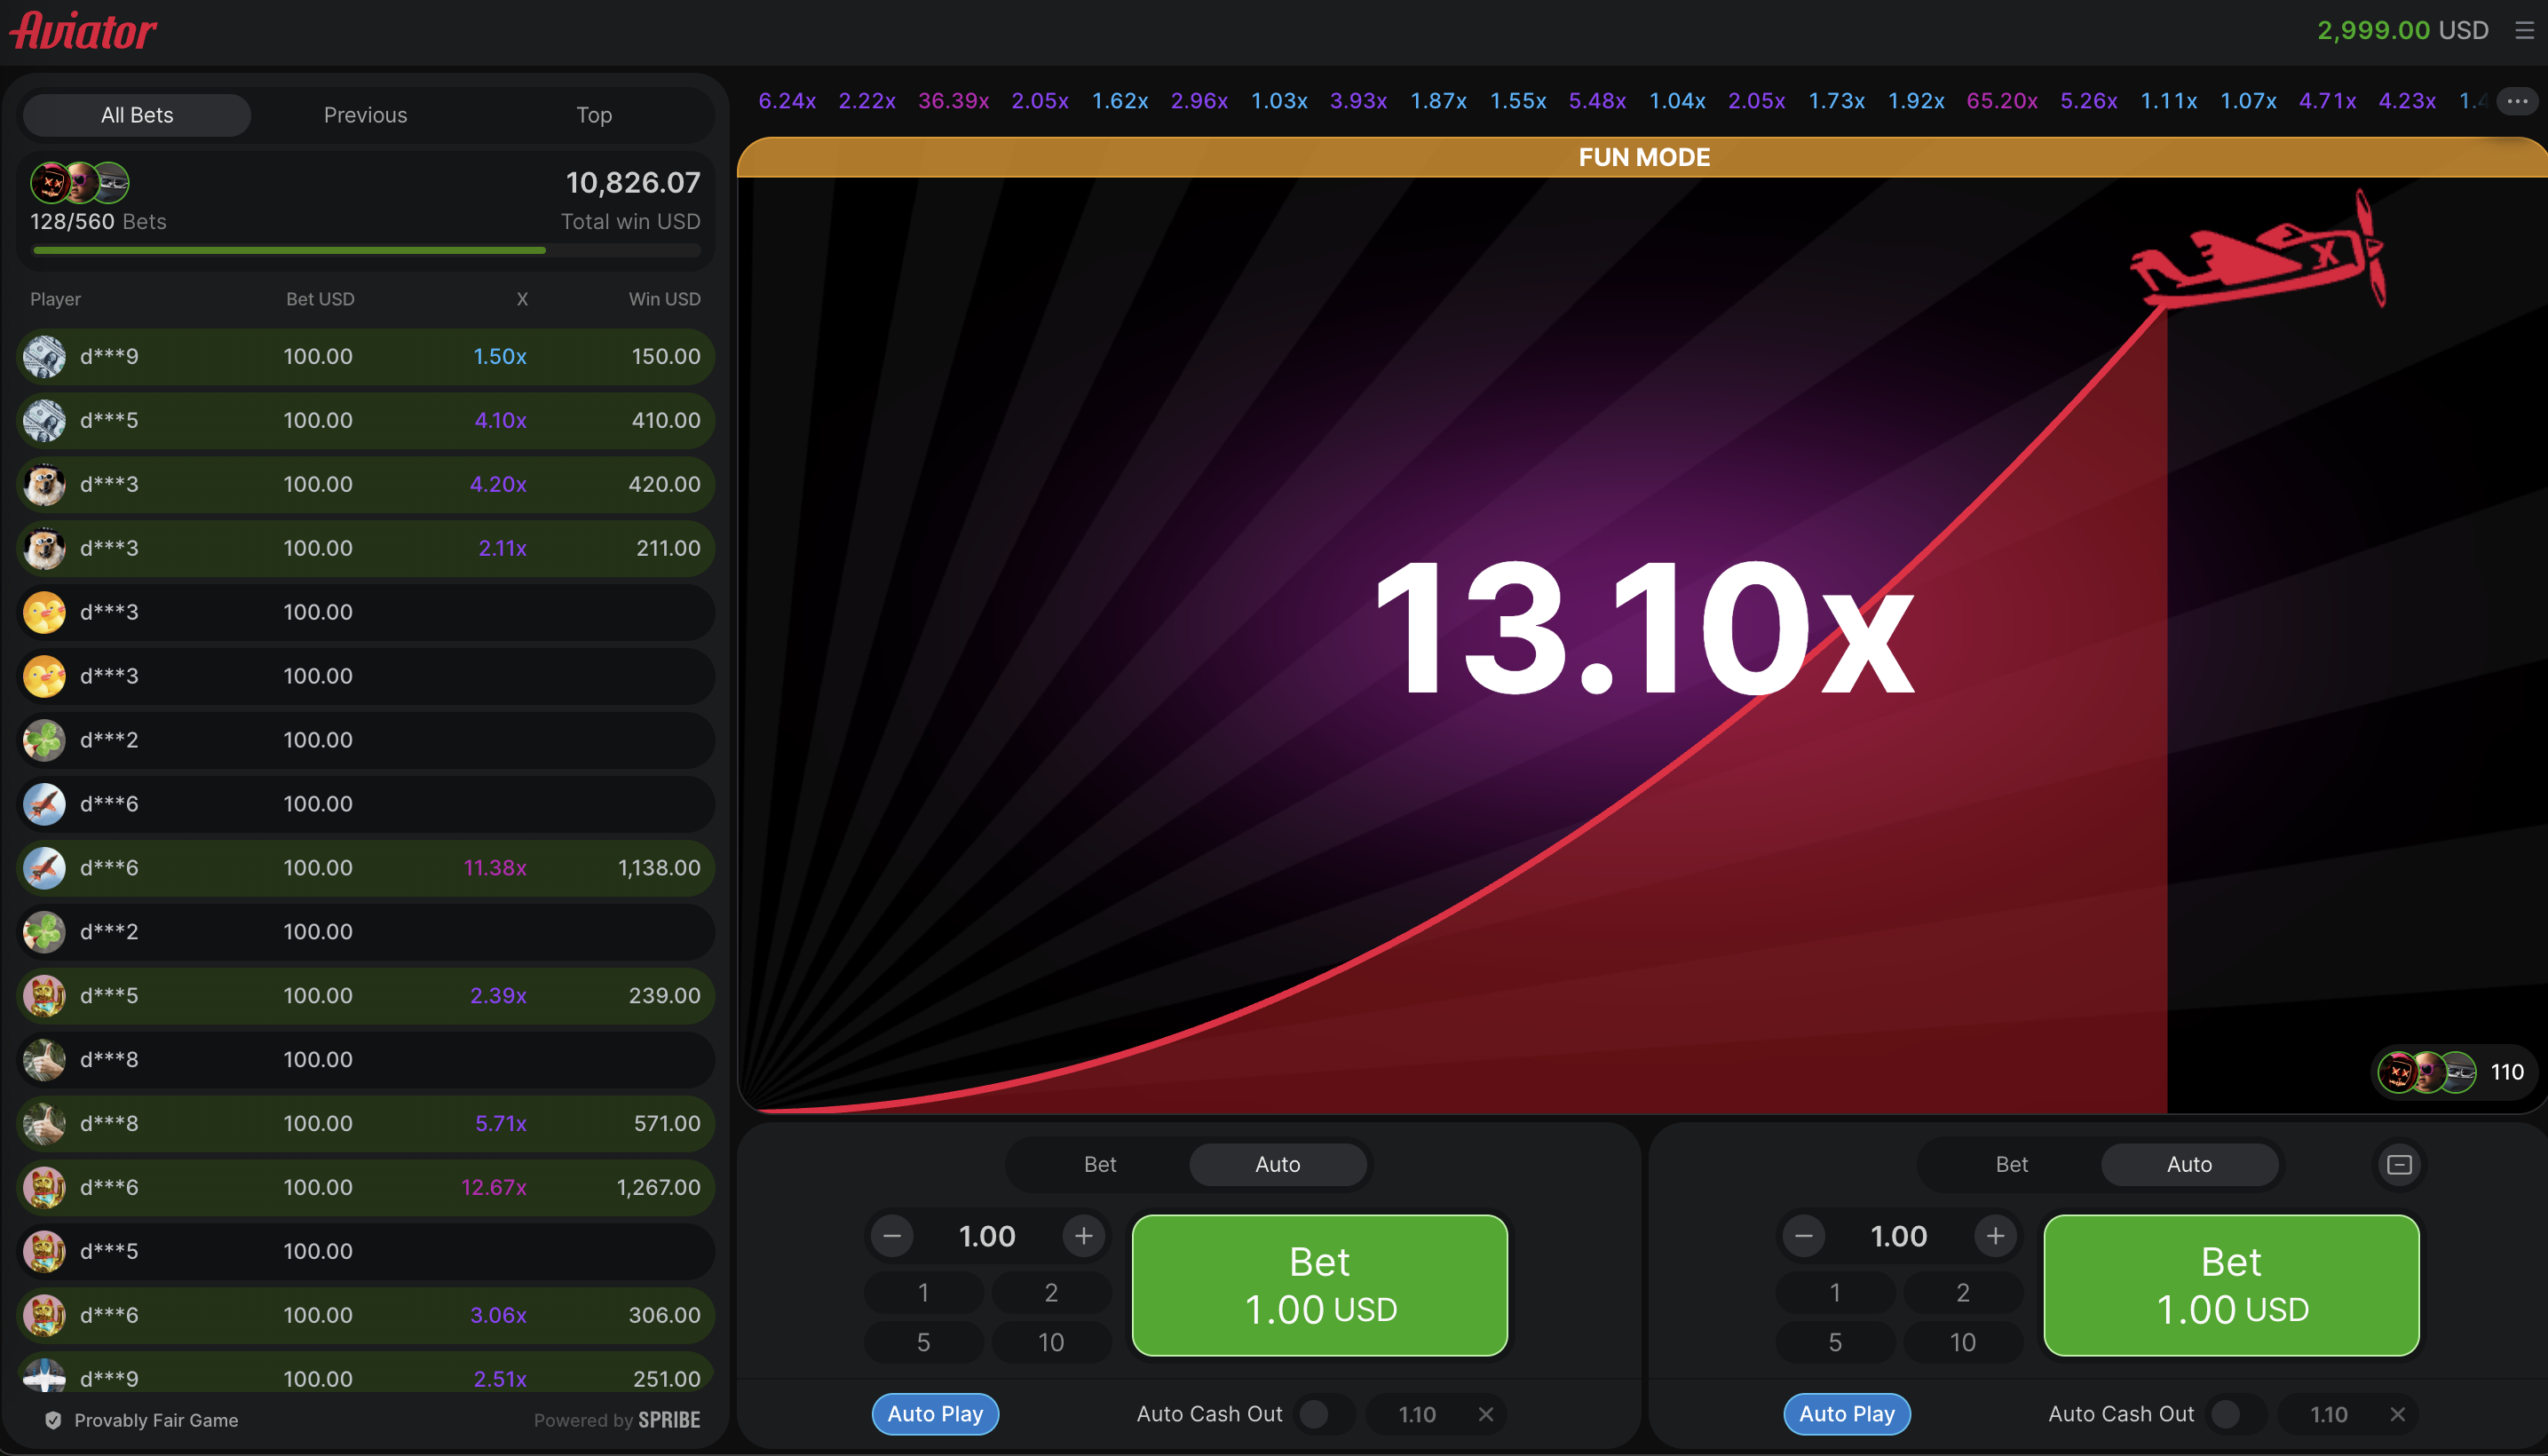
Task: Click avatar of d***6 with 3.06x
Action: pyautogui.click(x=44, y=1315)
